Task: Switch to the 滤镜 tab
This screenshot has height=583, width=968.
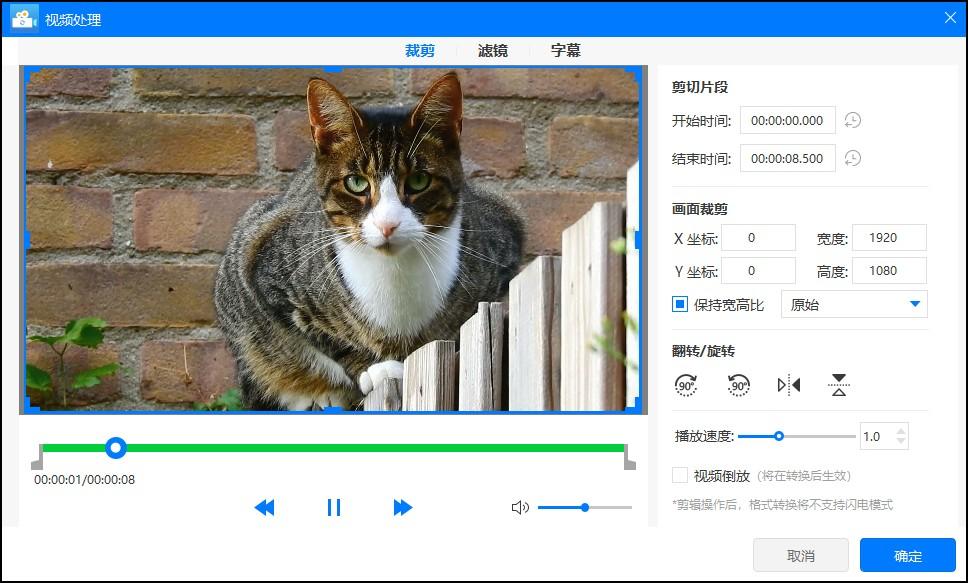Action: [x=493, y=51]
